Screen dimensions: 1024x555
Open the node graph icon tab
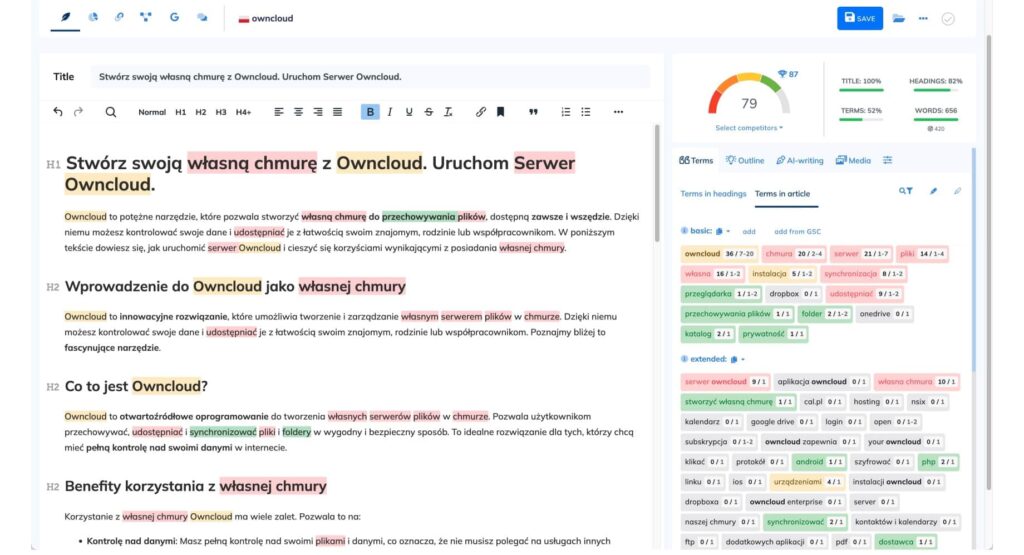146,18
